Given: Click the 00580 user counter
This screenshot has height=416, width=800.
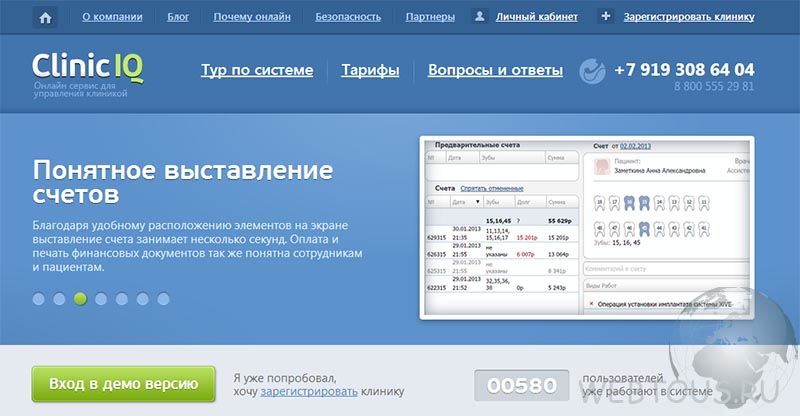Looking at the screenshot, I should (521, 385).
